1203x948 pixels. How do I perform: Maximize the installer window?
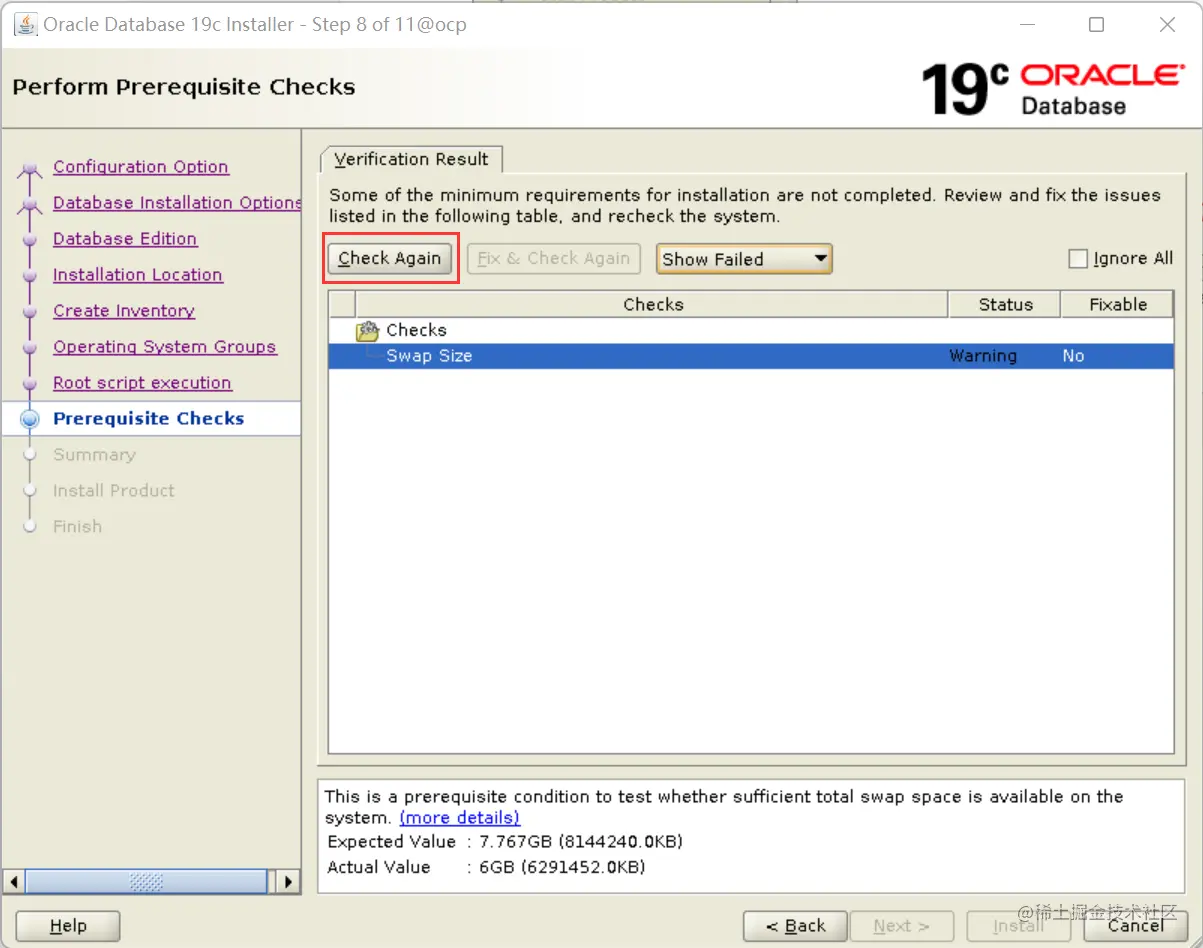(1096, 25)
